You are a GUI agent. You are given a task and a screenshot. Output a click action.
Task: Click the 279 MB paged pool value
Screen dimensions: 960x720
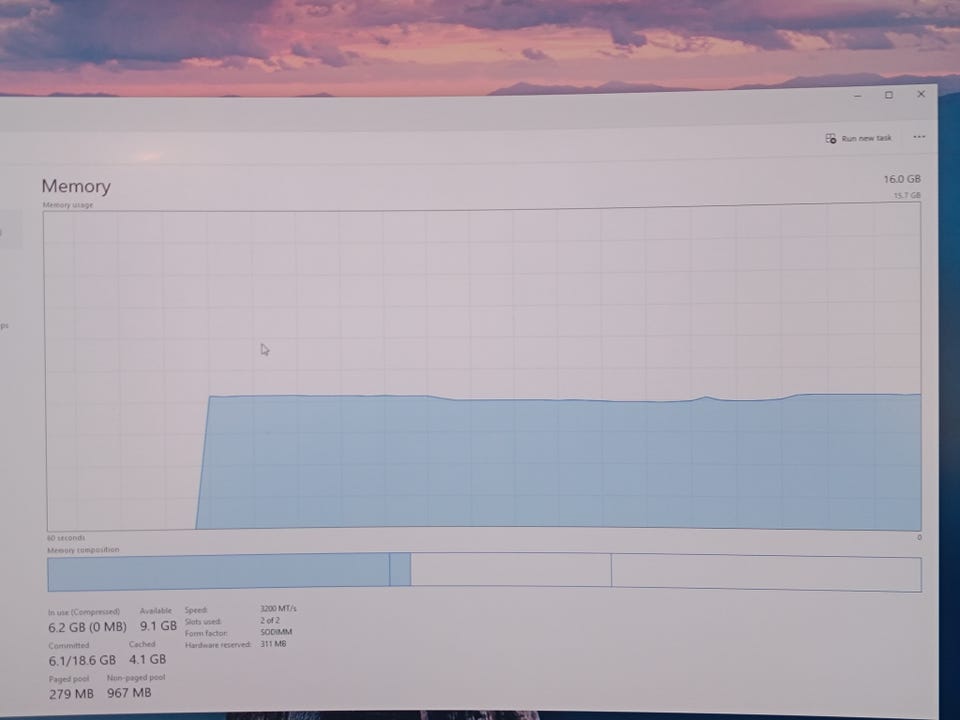pyautogui.click(x=71, y=694)
